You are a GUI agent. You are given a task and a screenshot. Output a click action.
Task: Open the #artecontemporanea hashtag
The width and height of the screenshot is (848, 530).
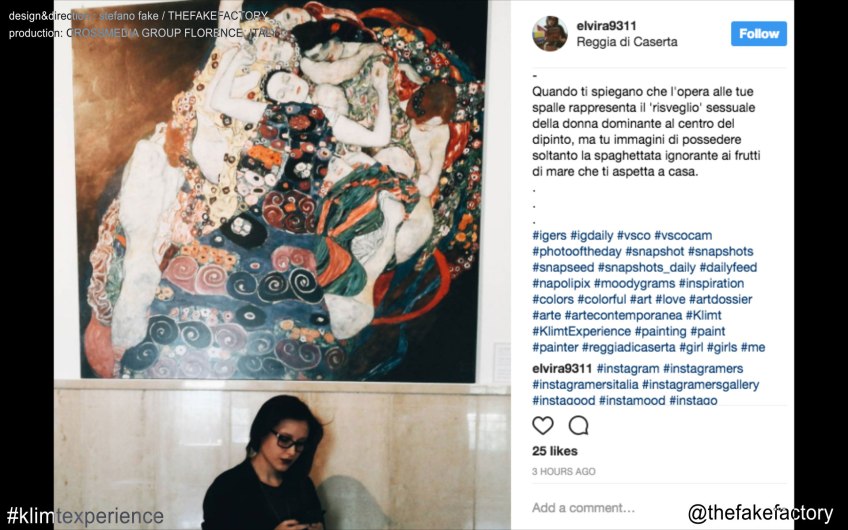tap(623, 315)
